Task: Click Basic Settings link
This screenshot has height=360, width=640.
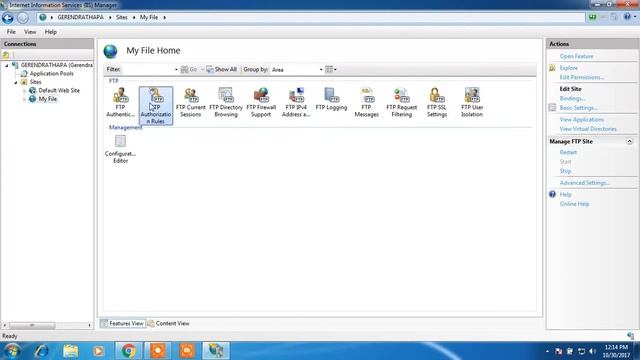Action: click(578, 108)
